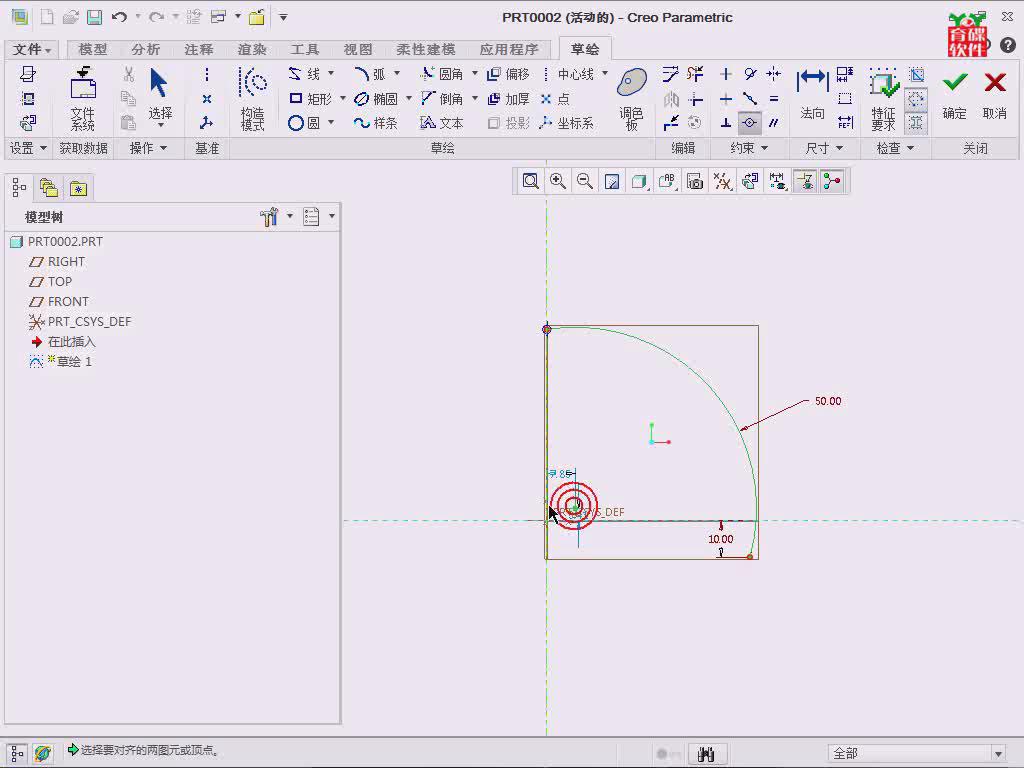
Task: Click the Normal dimension tool
Action: [x=812, y=95]
